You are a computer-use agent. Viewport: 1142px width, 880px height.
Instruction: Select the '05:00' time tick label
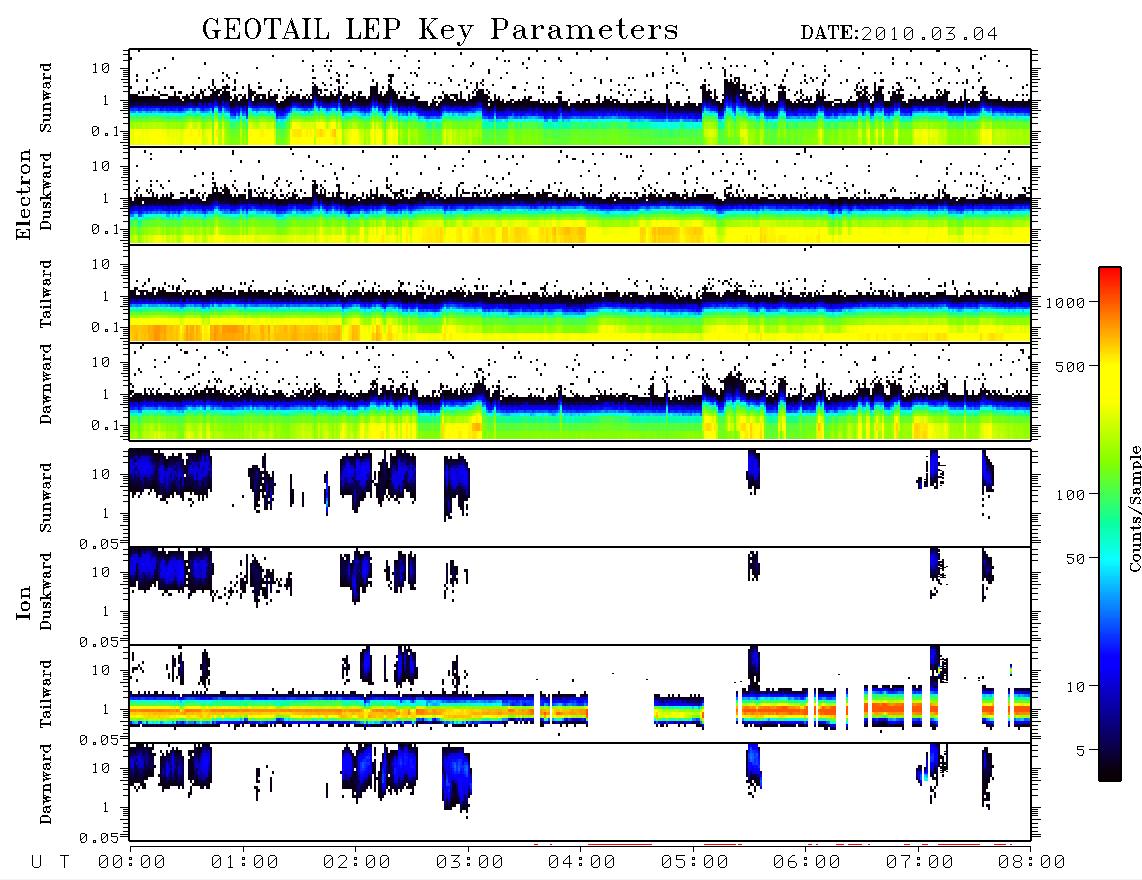[x=695, y=863]
